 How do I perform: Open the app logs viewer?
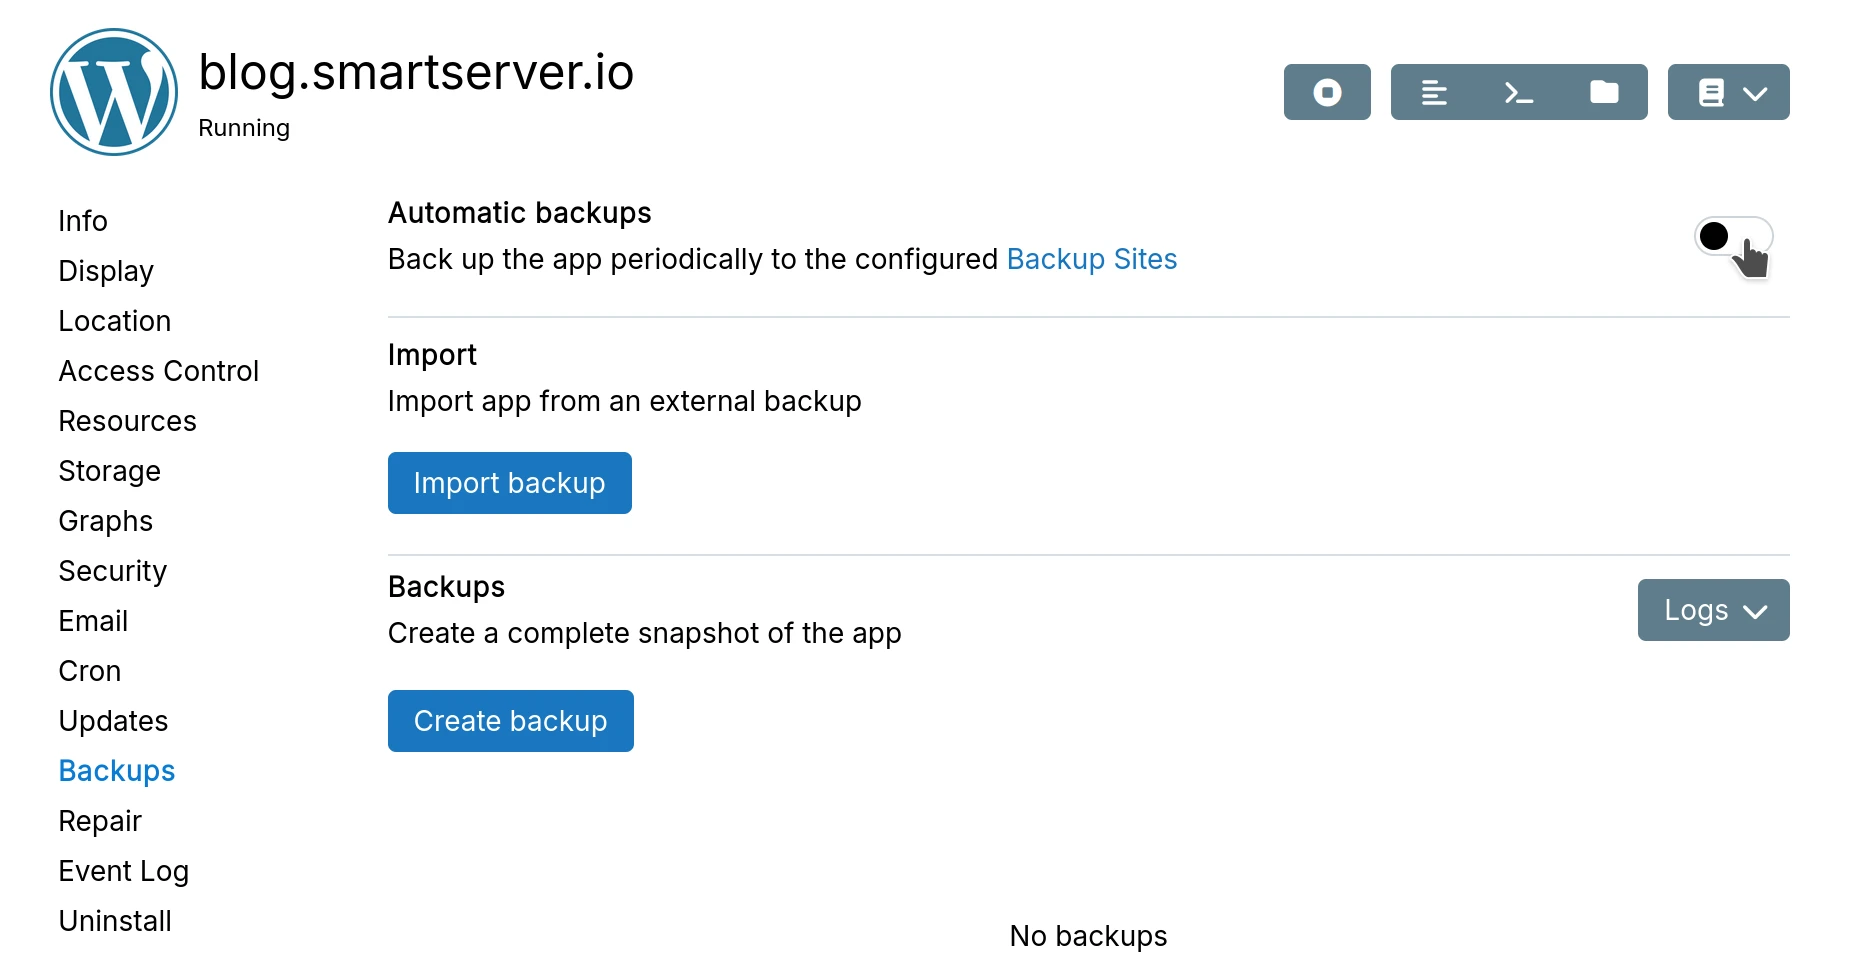1434,92
